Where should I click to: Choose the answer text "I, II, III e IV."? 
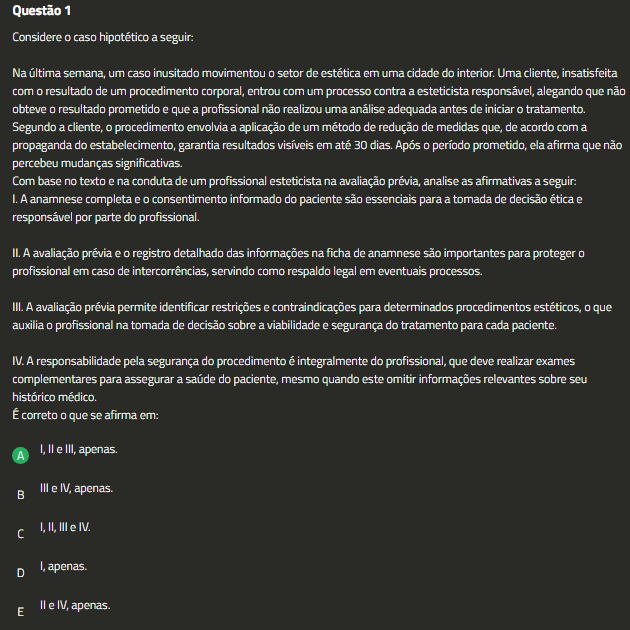(65, 526)
